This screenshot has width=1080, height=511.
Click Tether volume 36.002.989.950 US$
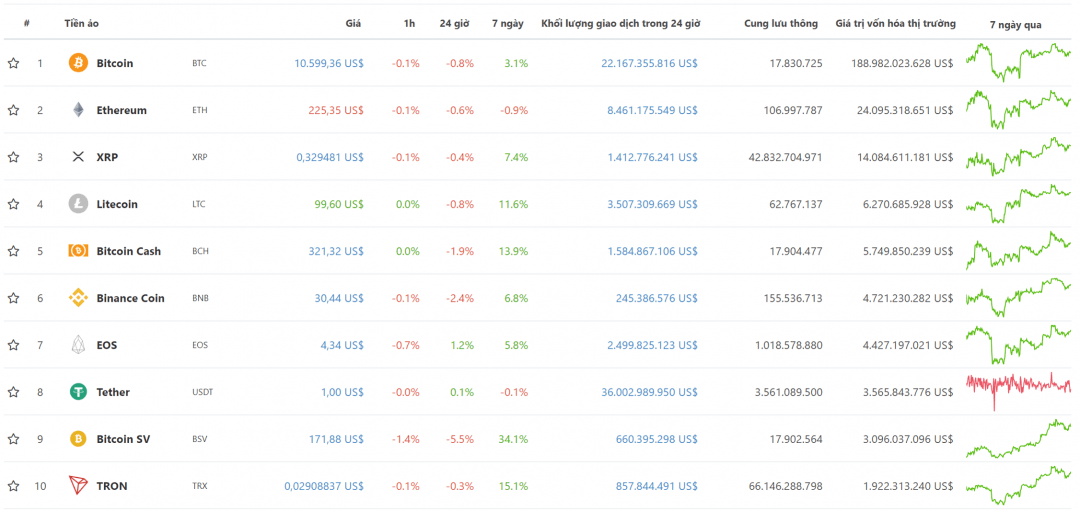click(x=650, y=392)
